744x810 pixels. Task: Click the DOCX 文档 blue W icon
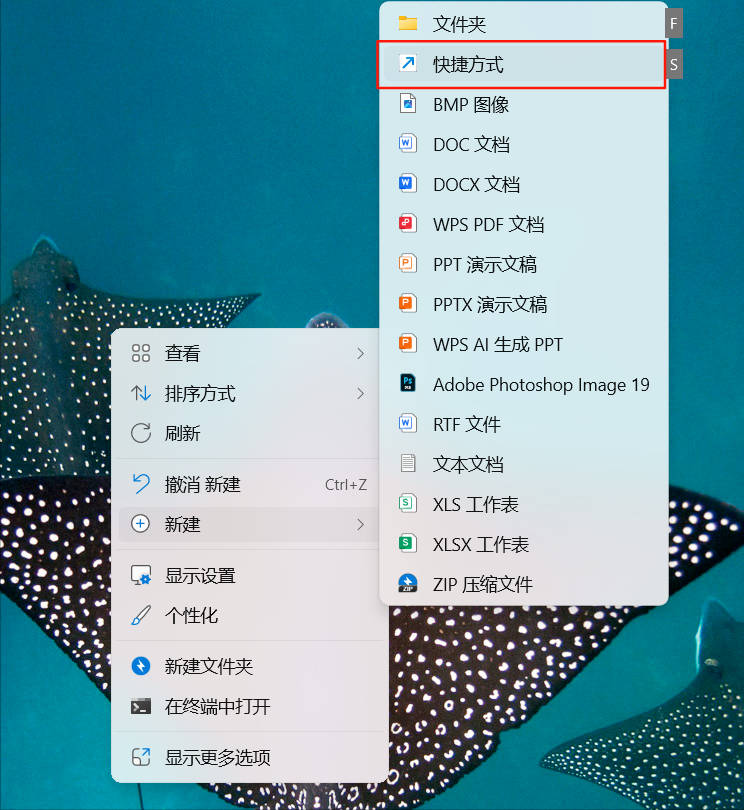tap(407, 183)
